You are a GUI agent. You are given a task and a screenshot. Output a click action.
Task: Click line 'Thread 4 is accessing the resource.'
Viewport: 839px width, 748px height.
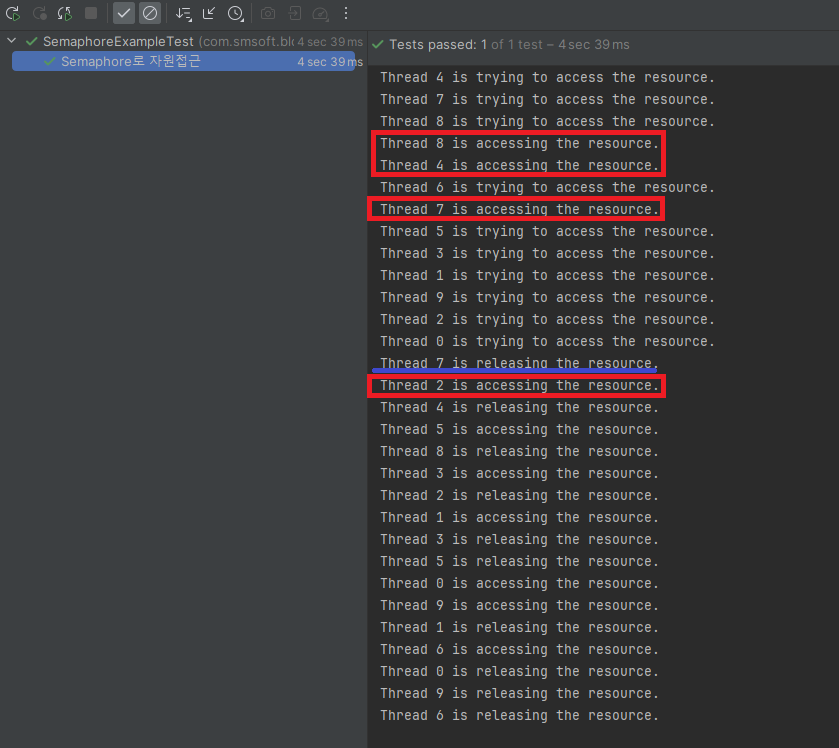tap(519, 165)
